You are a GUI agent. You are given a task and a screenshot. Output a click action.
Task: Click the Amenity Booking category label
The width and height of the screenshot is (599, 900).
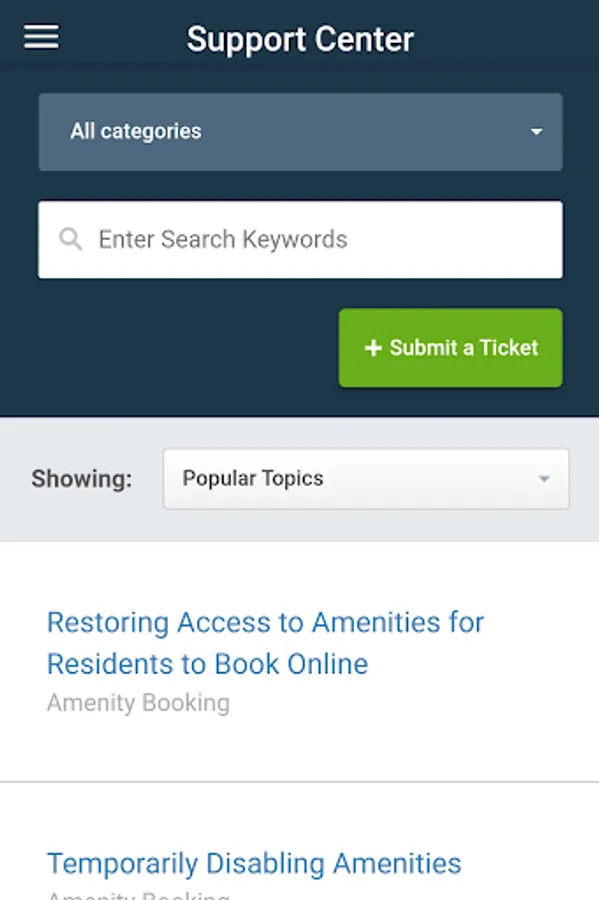click(138, 703)
